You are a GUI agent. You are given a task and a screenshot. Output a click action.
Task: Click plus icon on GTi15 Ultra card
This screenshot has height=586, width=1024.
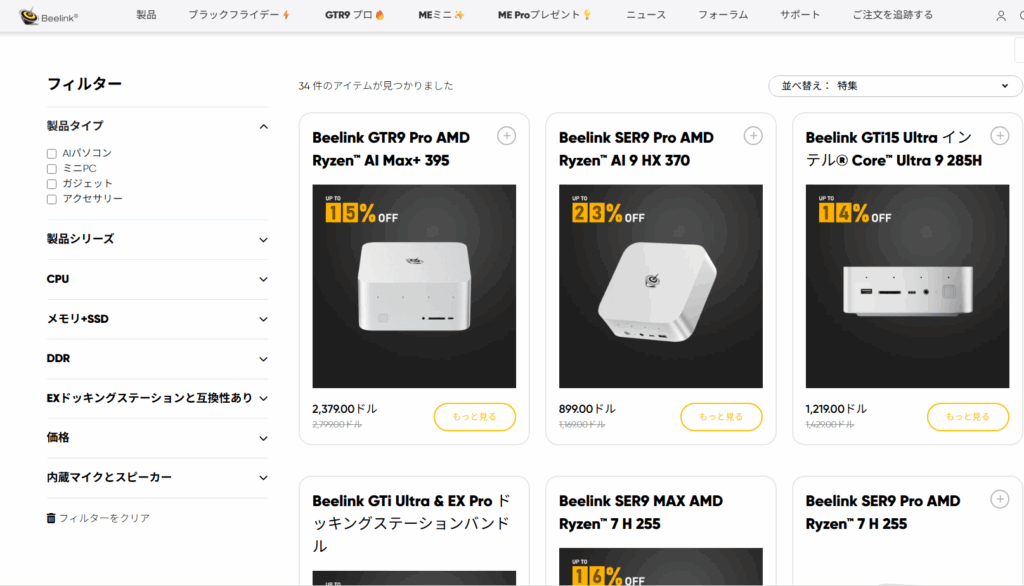click(x=999, y=136)
